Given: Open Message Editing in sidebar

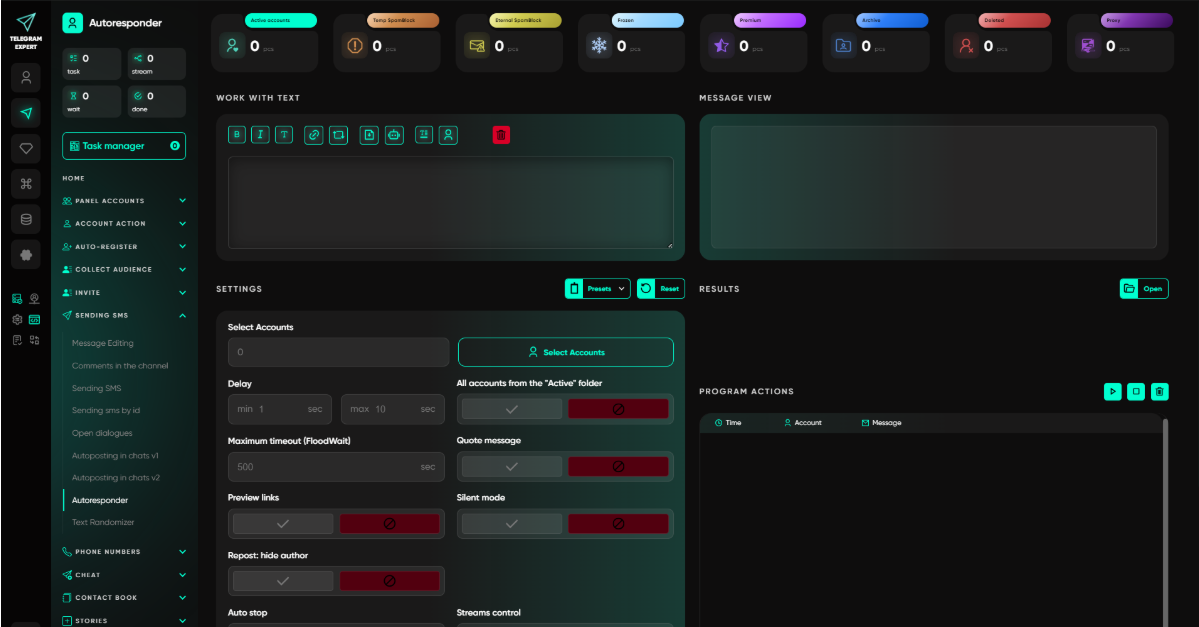Looking at the screenshot, I should click(102, 343).
